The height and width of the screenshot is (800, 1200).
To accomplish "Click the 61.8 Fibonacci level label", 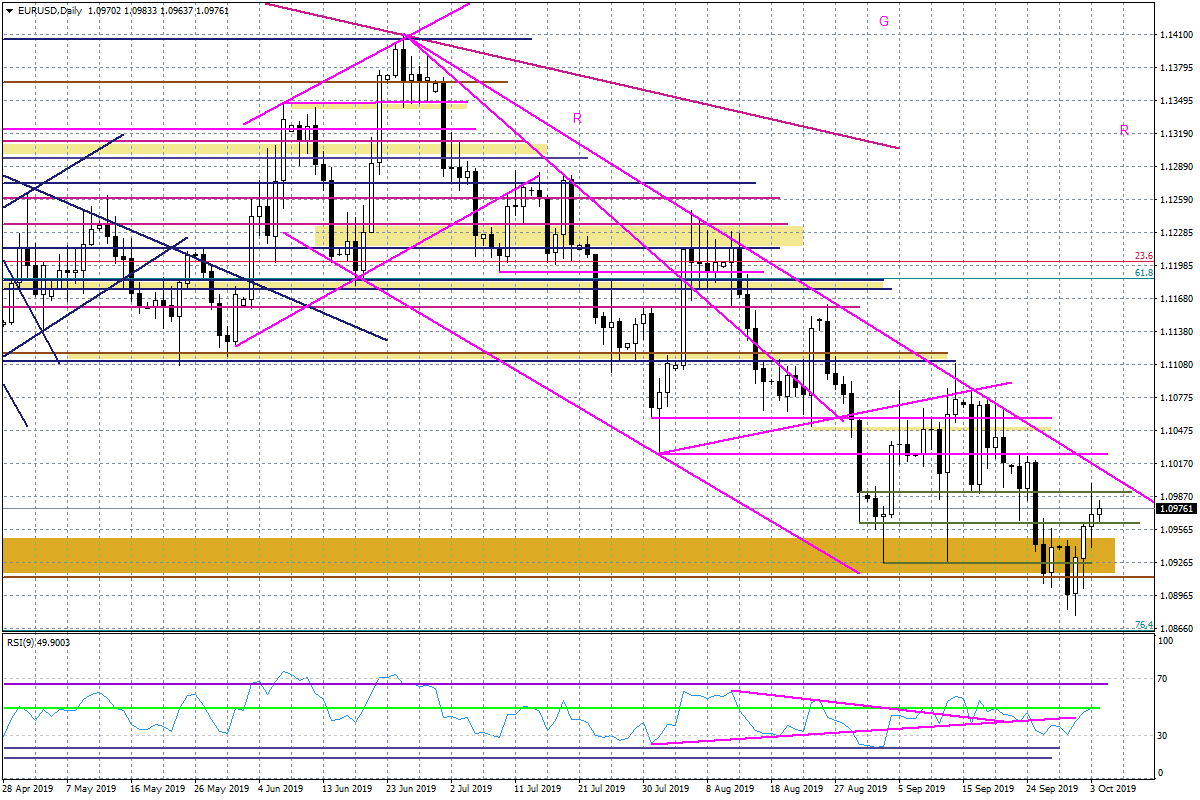I will pyautogui.click(x=1145, y=272).
